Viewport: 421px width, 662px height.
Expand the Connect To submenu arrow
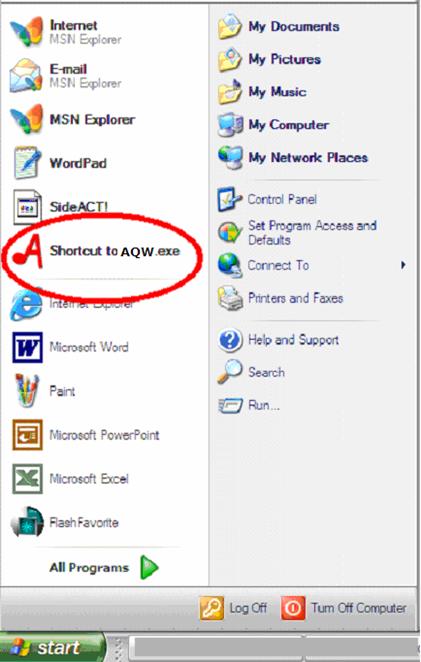[x=403, y=265]
